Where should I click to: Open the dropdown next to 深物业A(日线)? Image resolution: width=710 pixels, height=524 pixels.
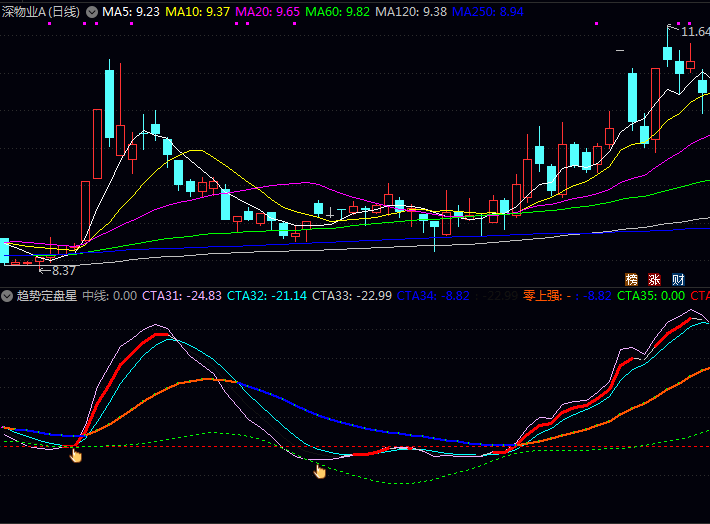[x=92, y=12]
